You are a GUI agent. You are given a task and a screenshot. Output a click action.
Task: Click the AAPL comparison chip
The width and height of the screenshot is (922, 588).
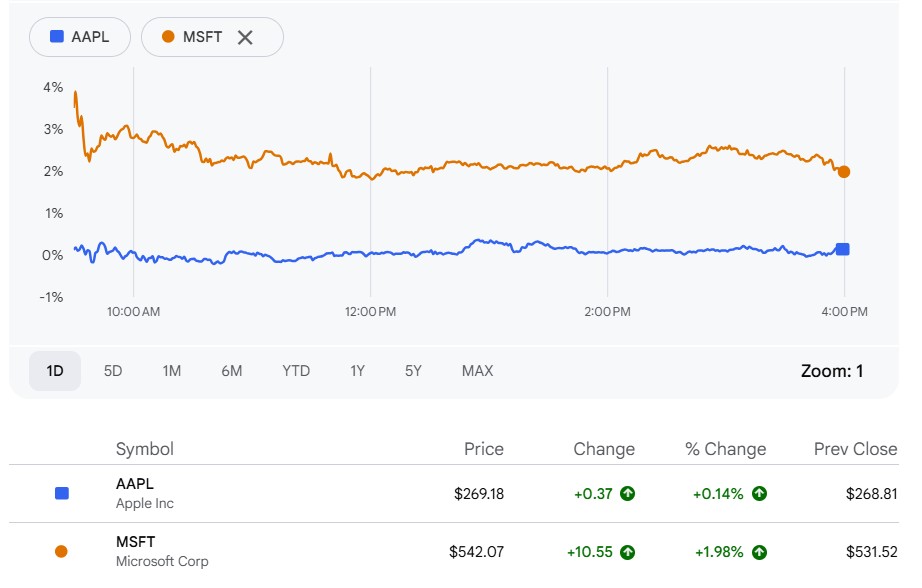point(80,37)
